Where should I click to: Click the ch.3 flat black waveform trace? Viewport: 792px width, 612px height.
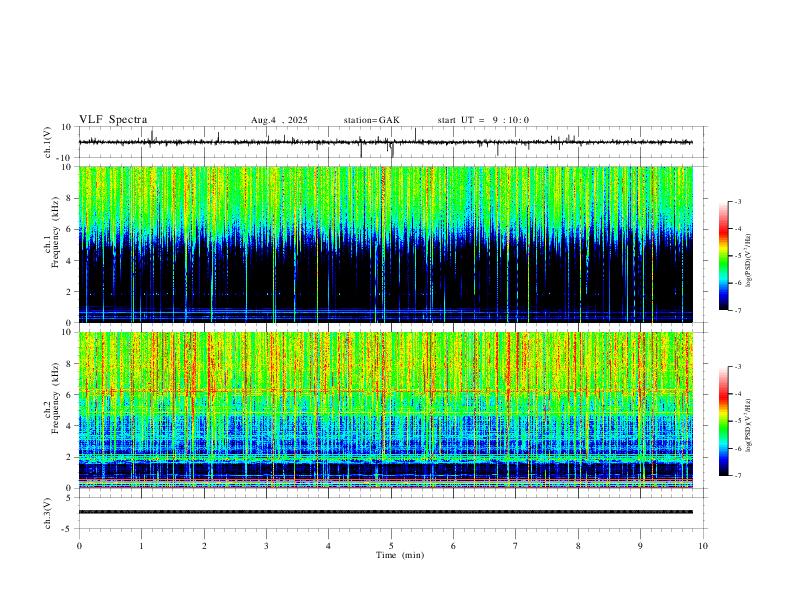tap(385, 512)
